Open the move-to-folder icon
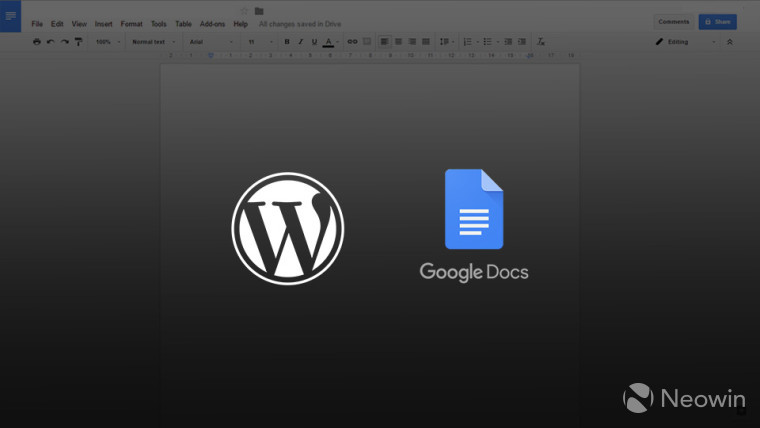 point(259,11)
